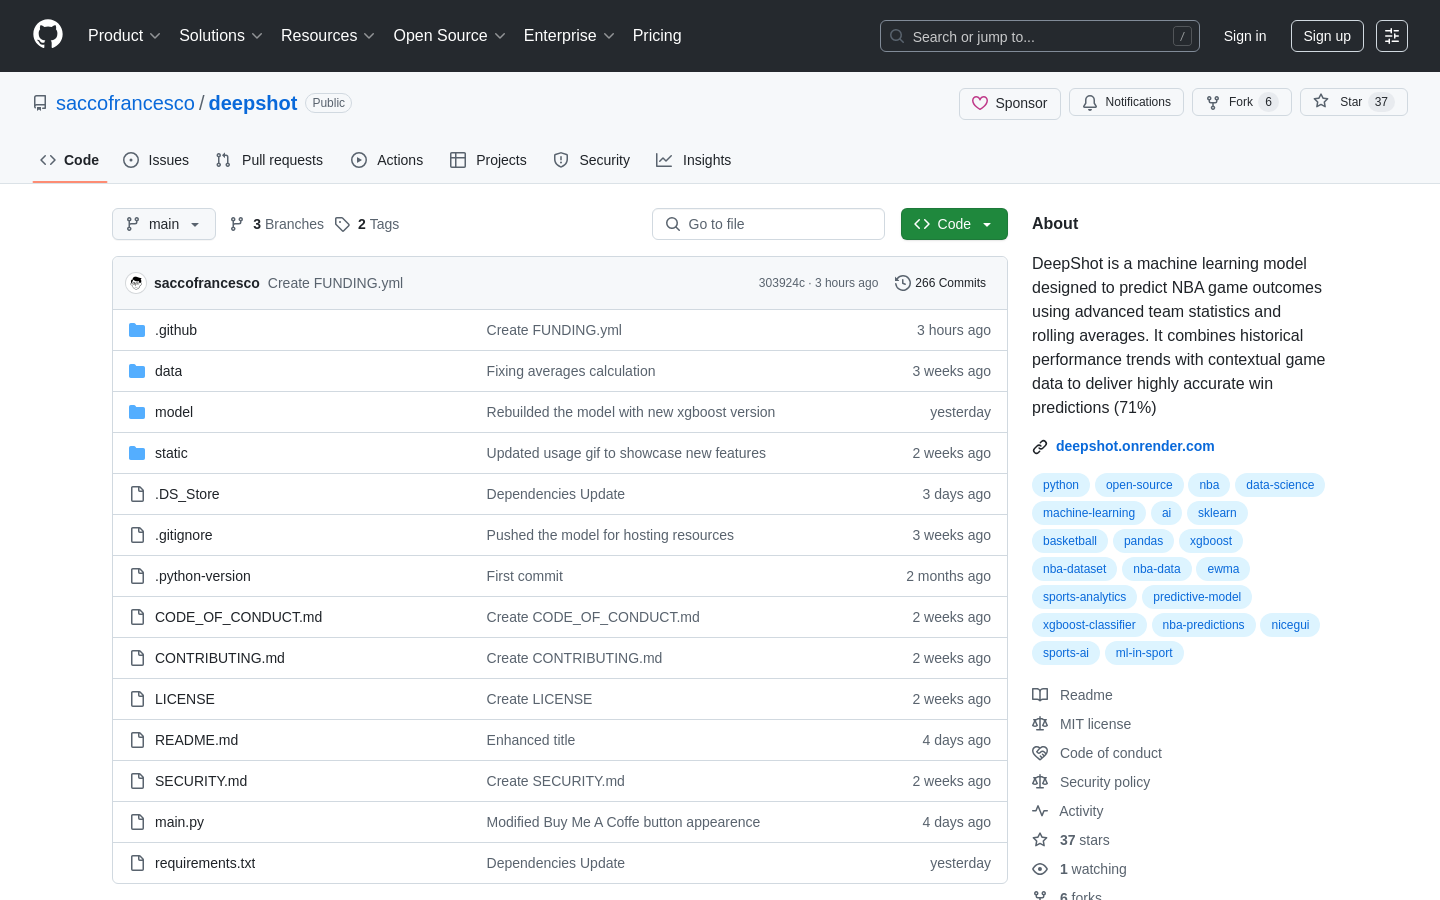Click the saccofrancesco avatar in the commit row
Viewport: 1440px width, 900px height.
point(136,283)
